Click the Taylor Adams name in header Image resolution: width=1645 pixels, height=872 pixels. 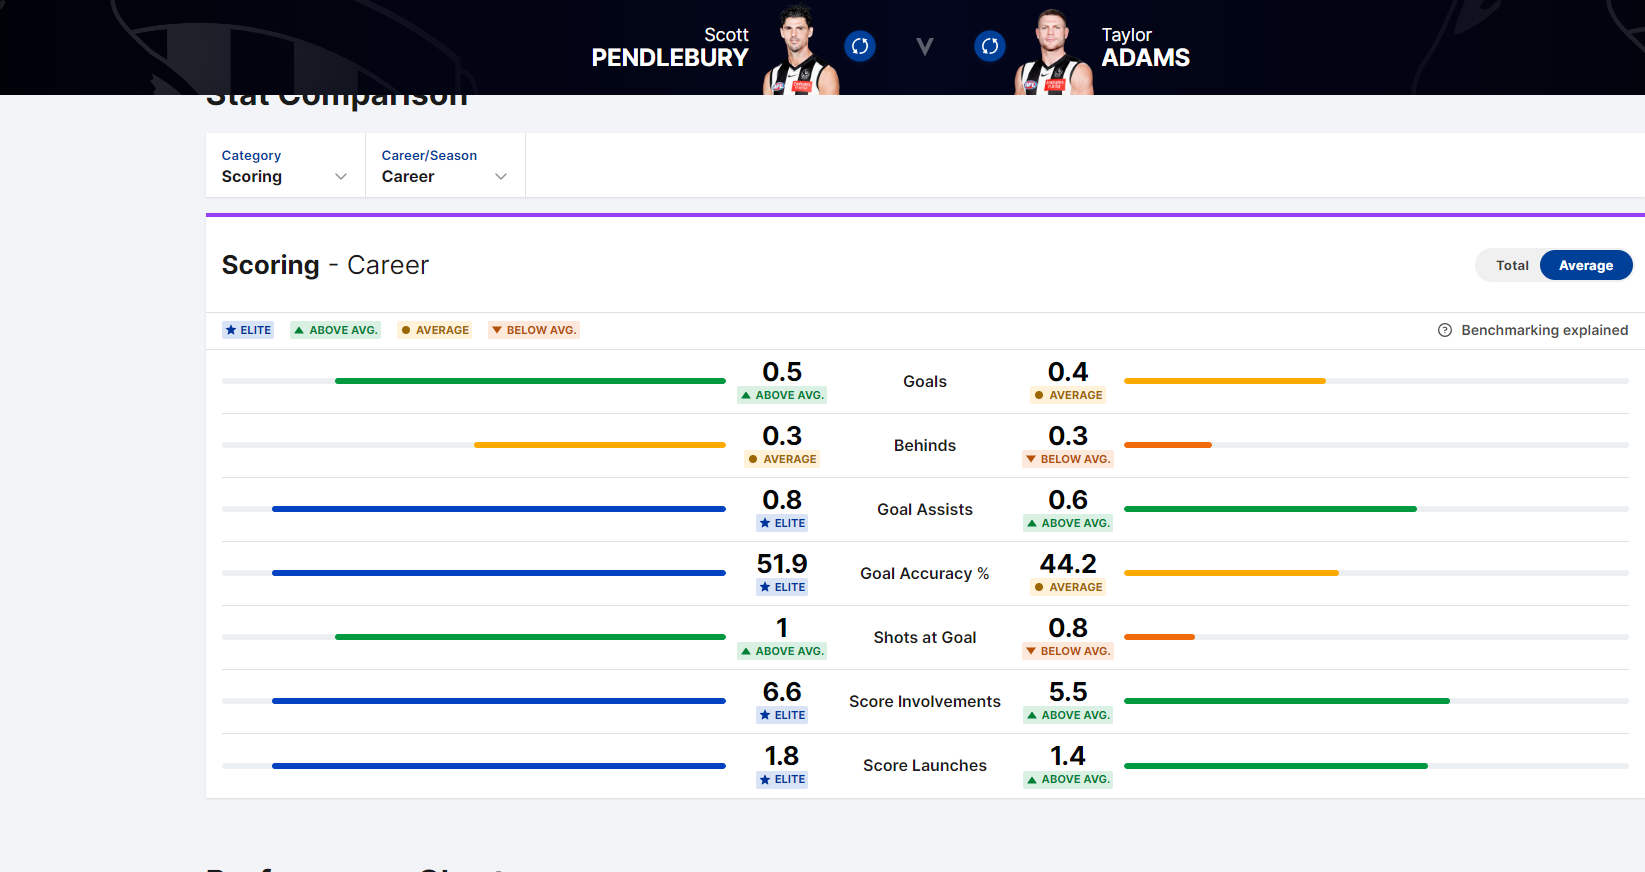[1145, 47]
